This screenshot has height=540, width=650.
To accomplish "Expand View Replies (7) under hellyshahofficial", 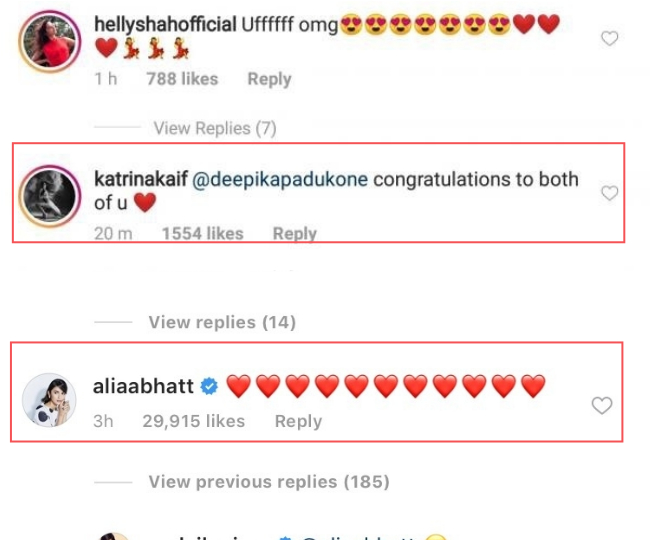I will pos(215,128).
